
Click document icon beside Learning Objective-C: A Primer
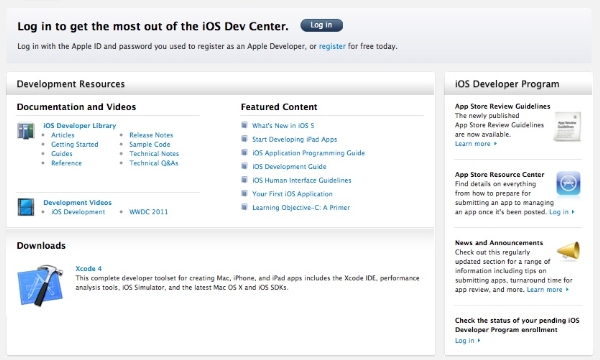click(x=244, y=207)
